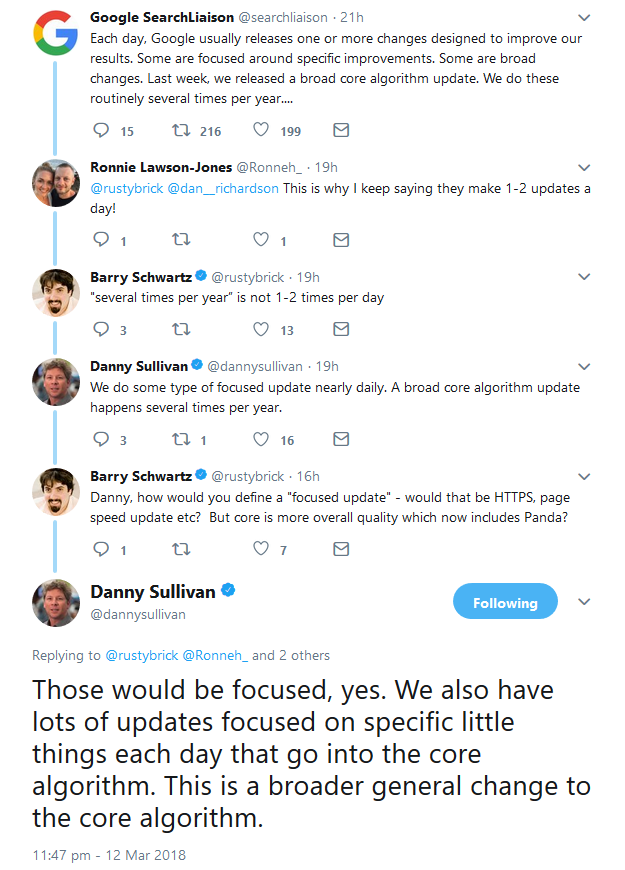Open Danny Sullivan's name in main tweet
Screen dimensions: 625x870
click(153, 591)
